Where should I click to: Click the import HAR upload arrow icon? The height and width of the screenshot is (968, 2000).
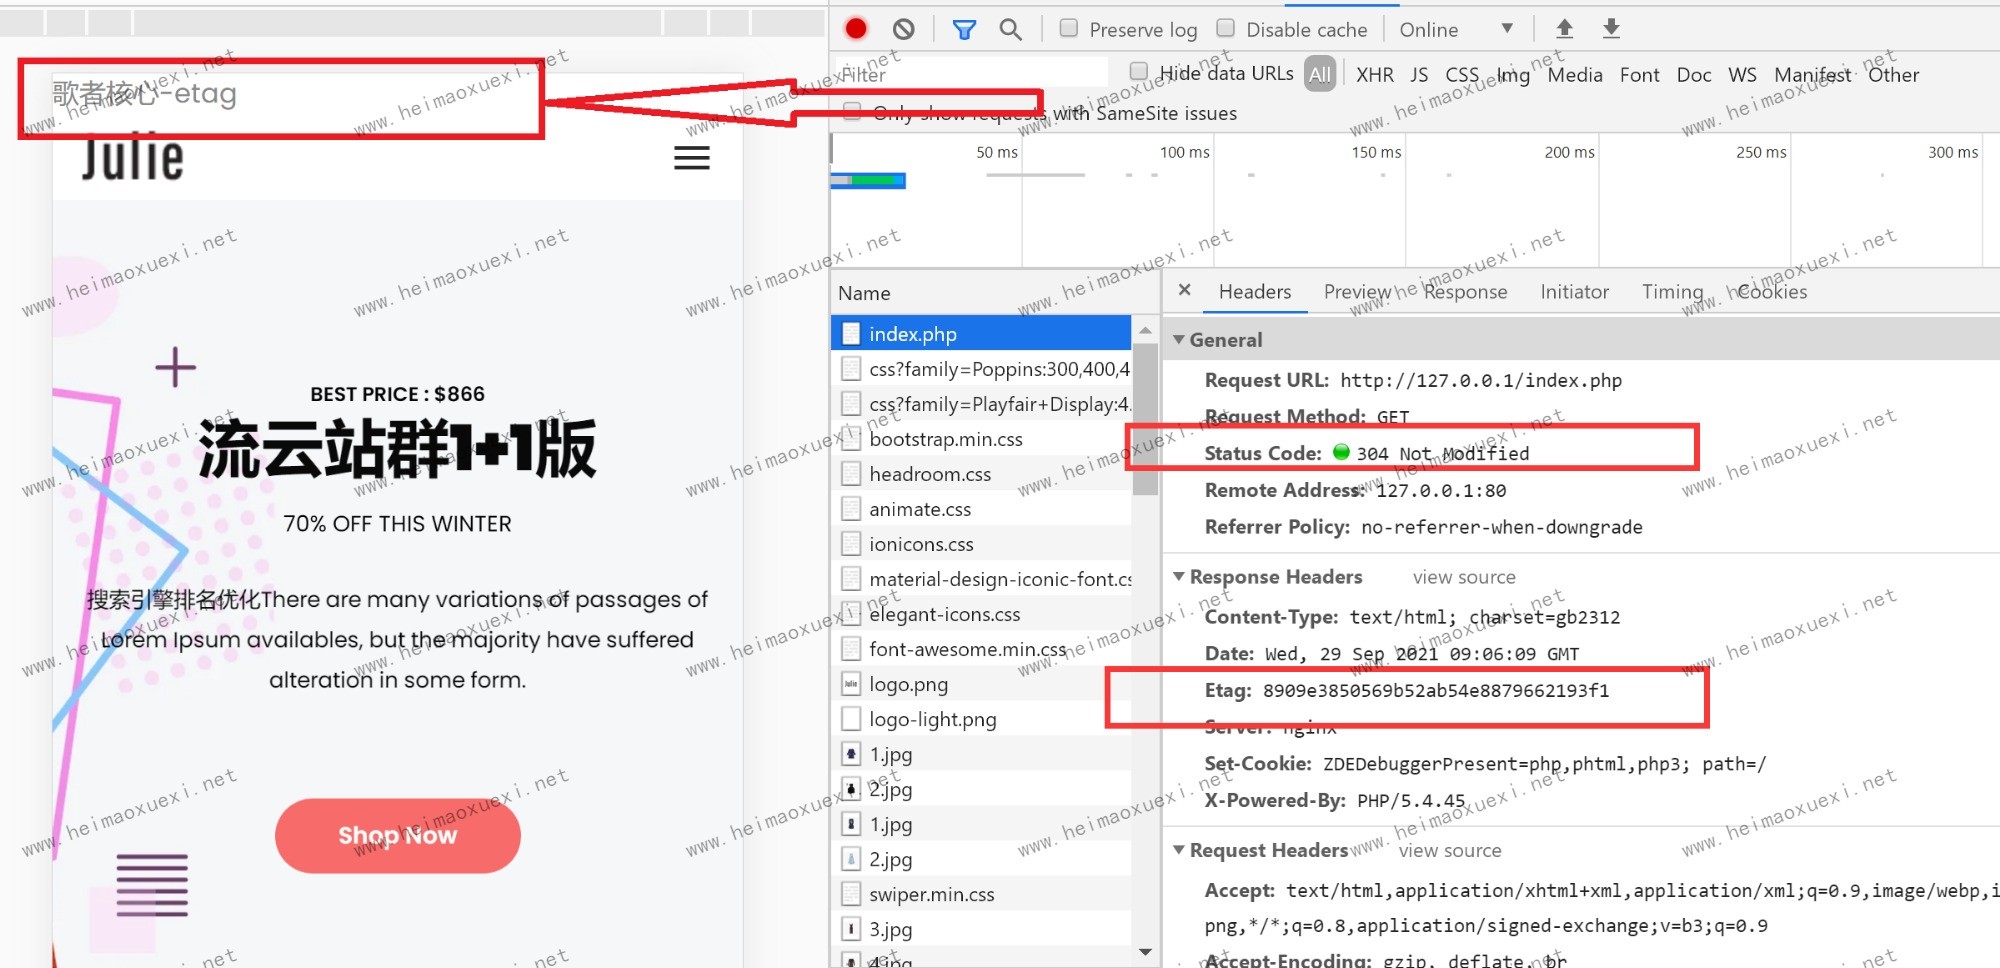[x=1565, y=29]
